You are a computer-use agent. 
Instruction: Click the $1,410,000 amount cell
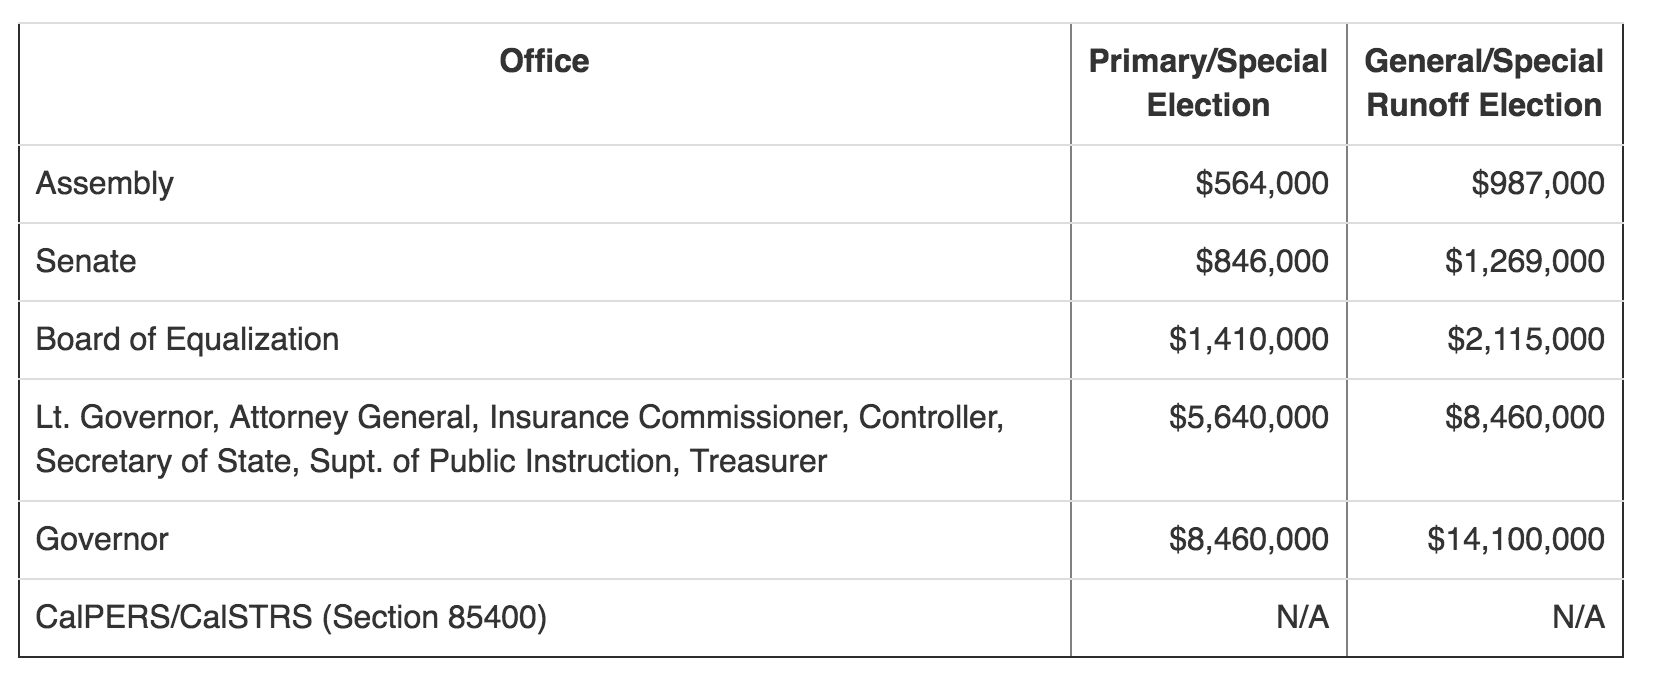pos(1249,339)
